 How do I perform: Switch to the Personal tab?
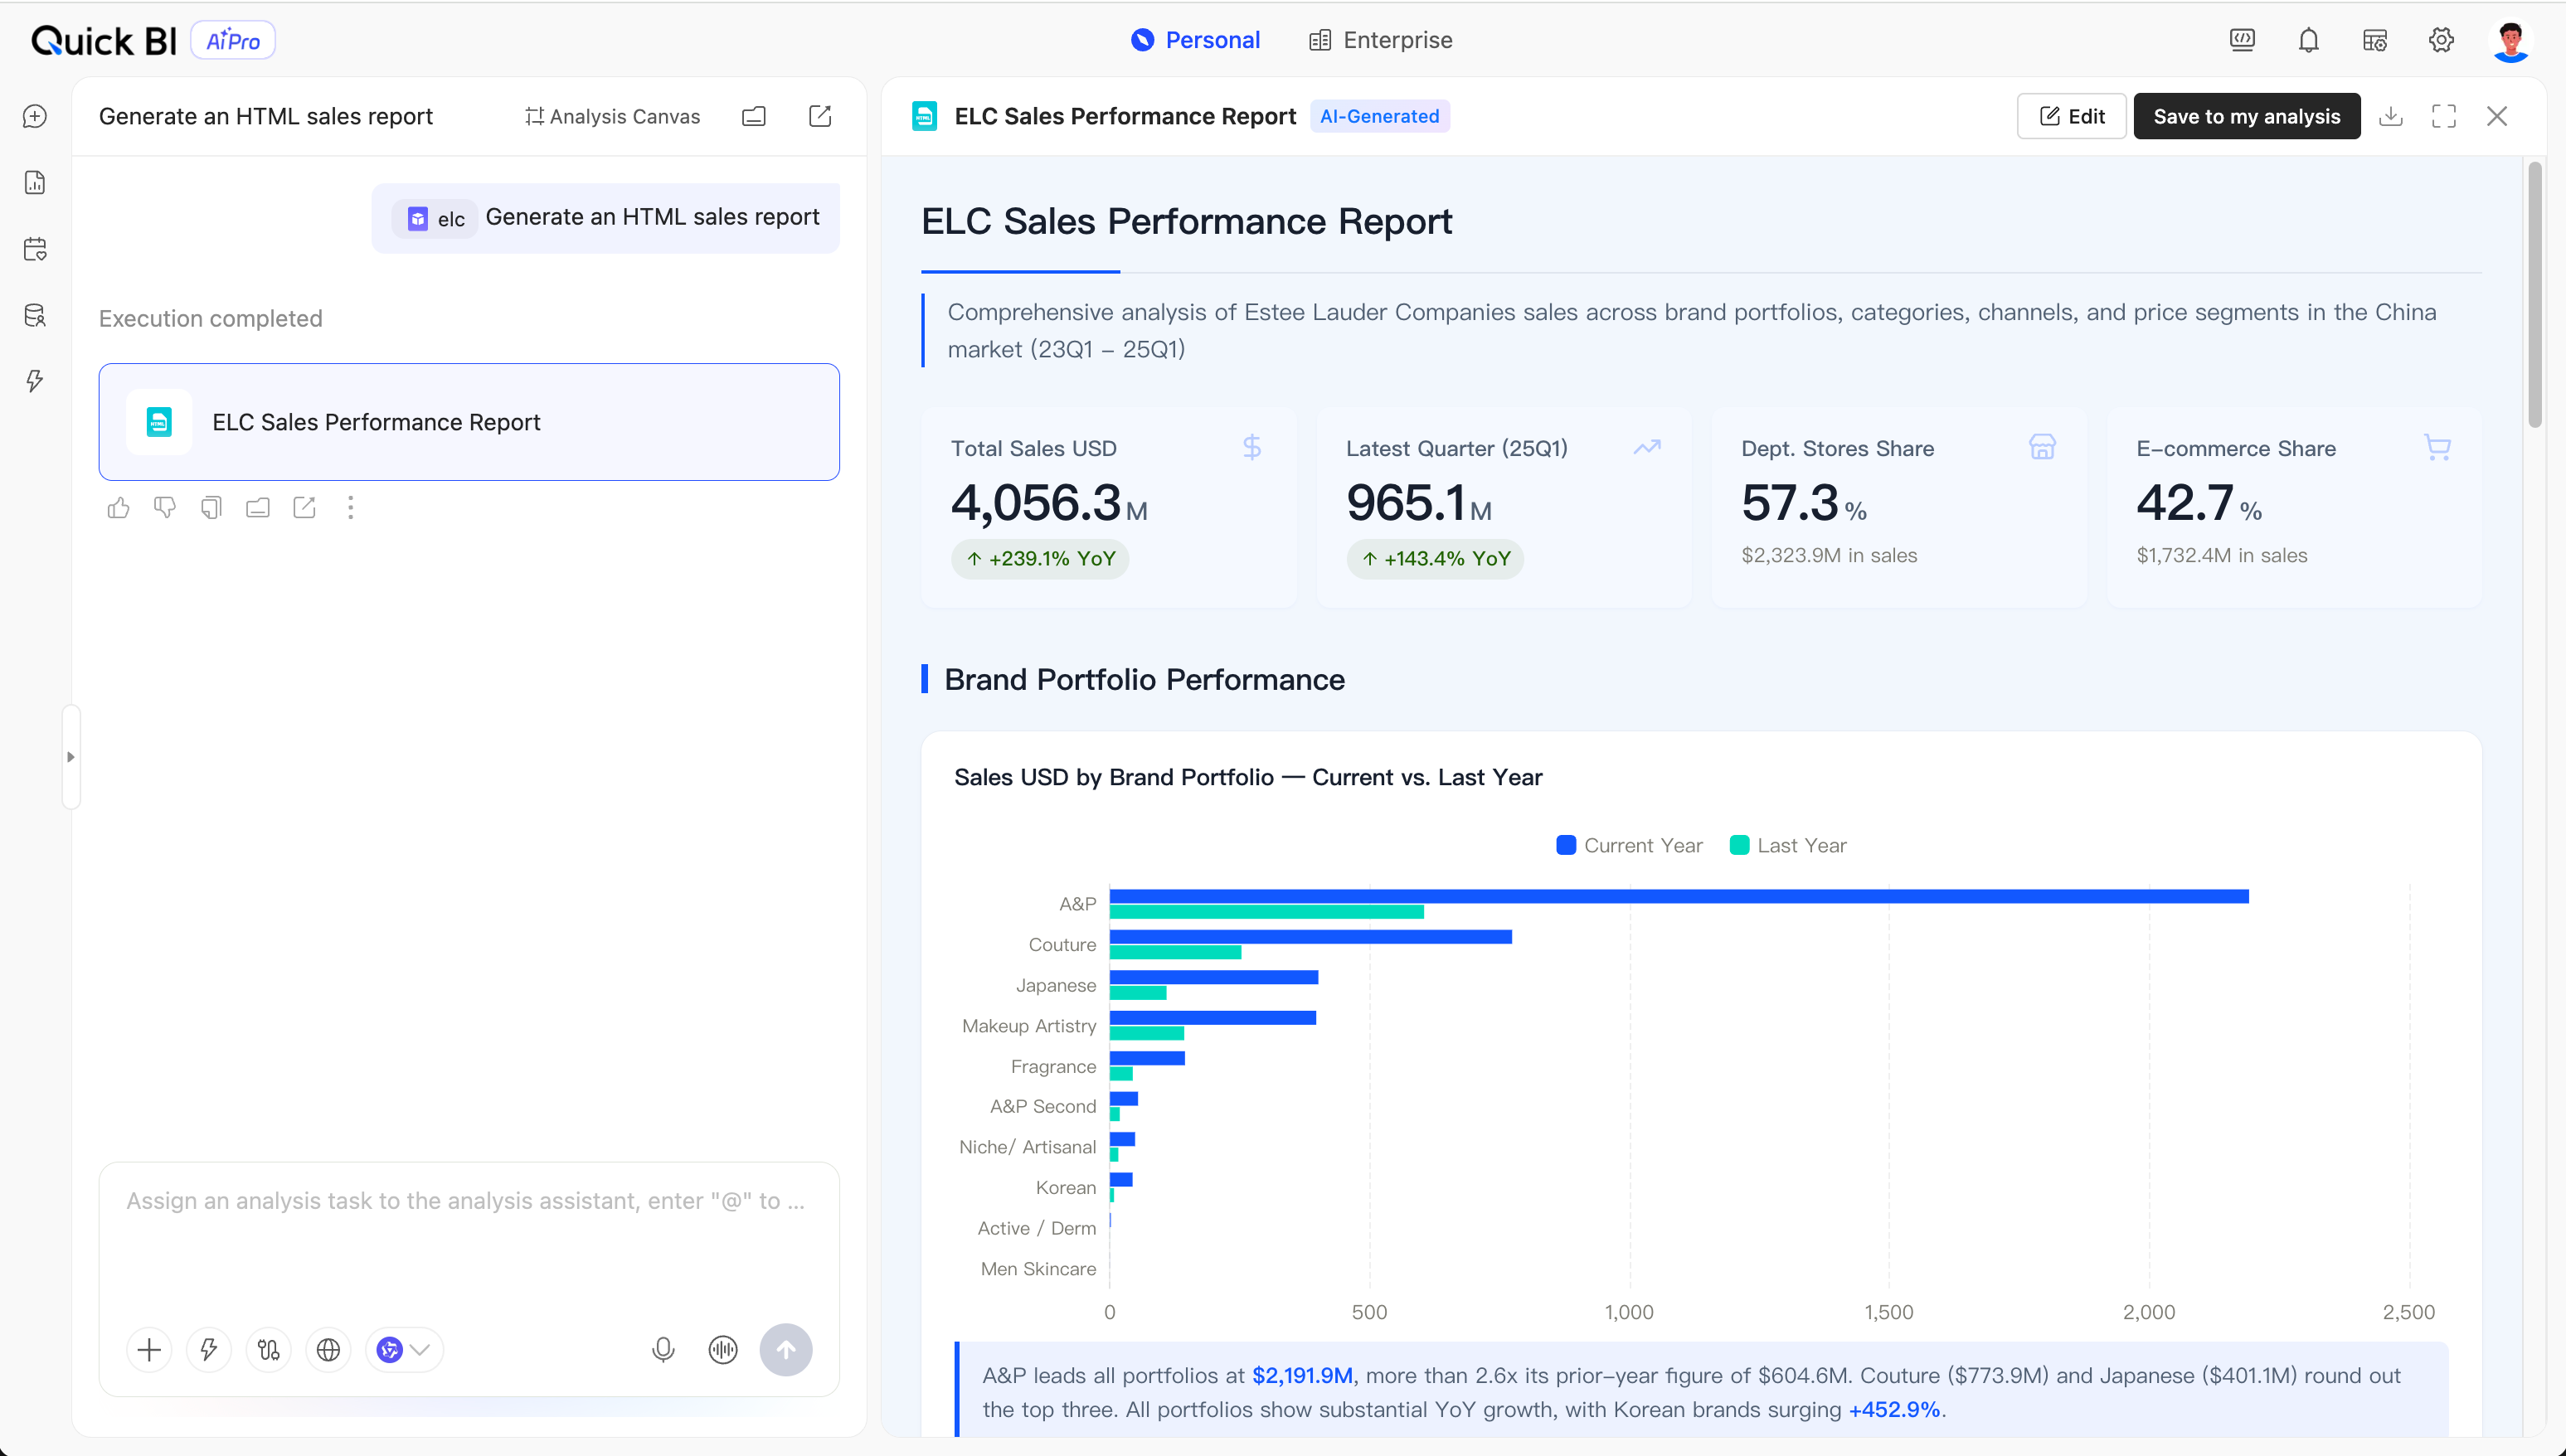coord(1195,40)
